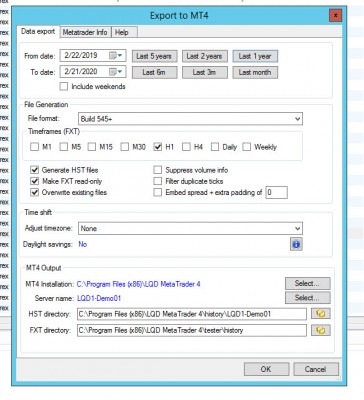Enable the Weekly timeframe checkbox
The image size is (364, 400).
point(247,147)
